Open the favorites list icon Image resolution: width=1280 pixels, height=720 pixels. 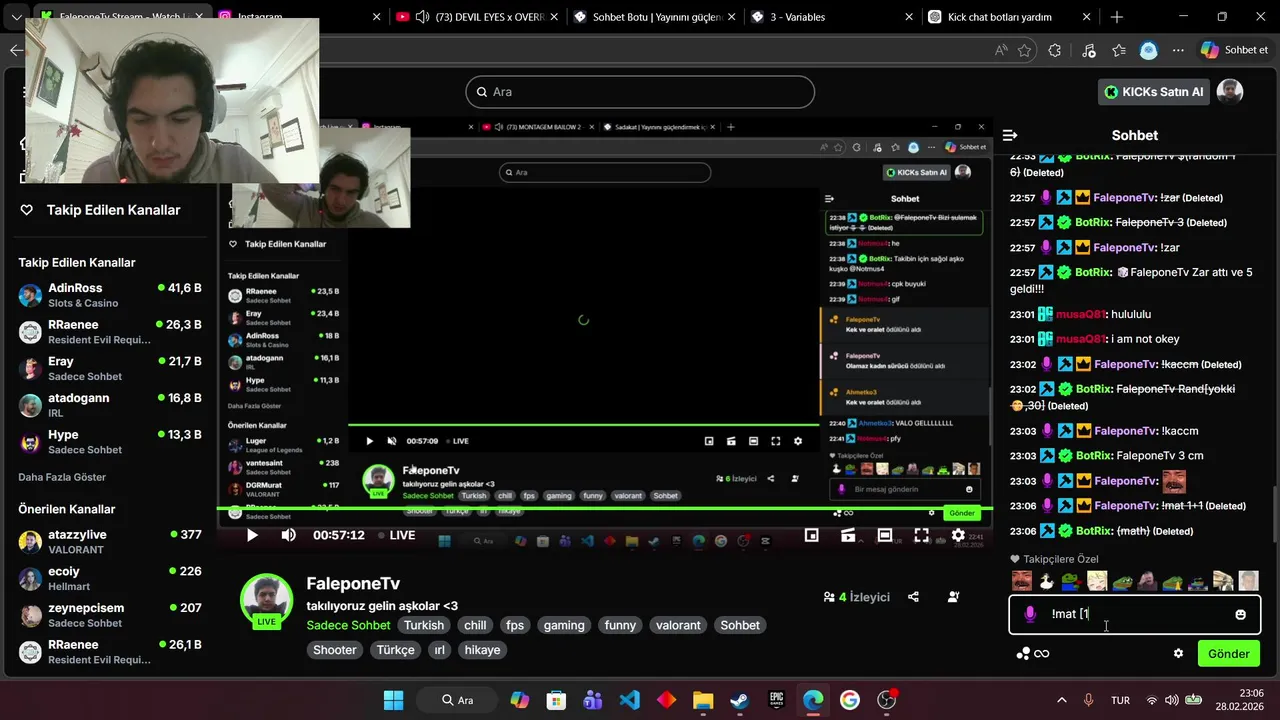(1119, 50)
